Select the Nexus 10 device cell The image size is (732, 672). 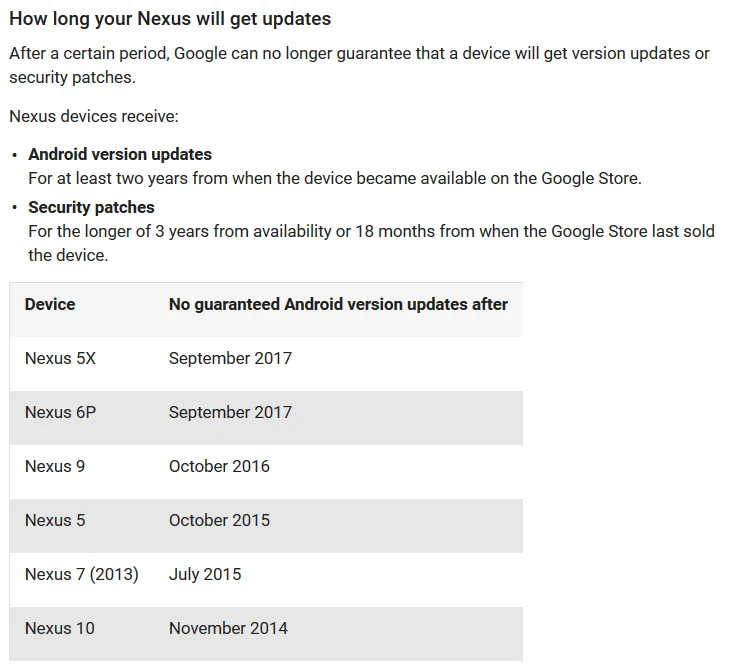(60, 628)
